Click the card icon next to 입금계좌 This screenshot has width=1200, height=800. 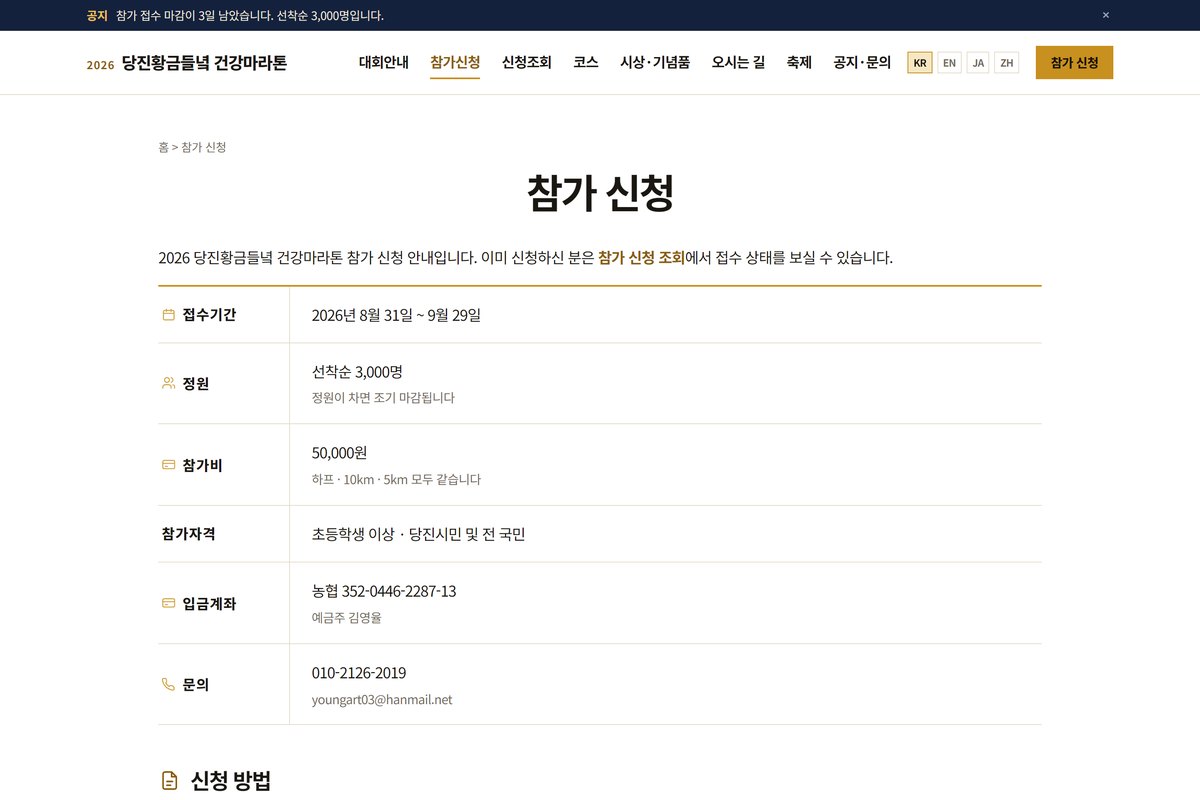[168, 603]
